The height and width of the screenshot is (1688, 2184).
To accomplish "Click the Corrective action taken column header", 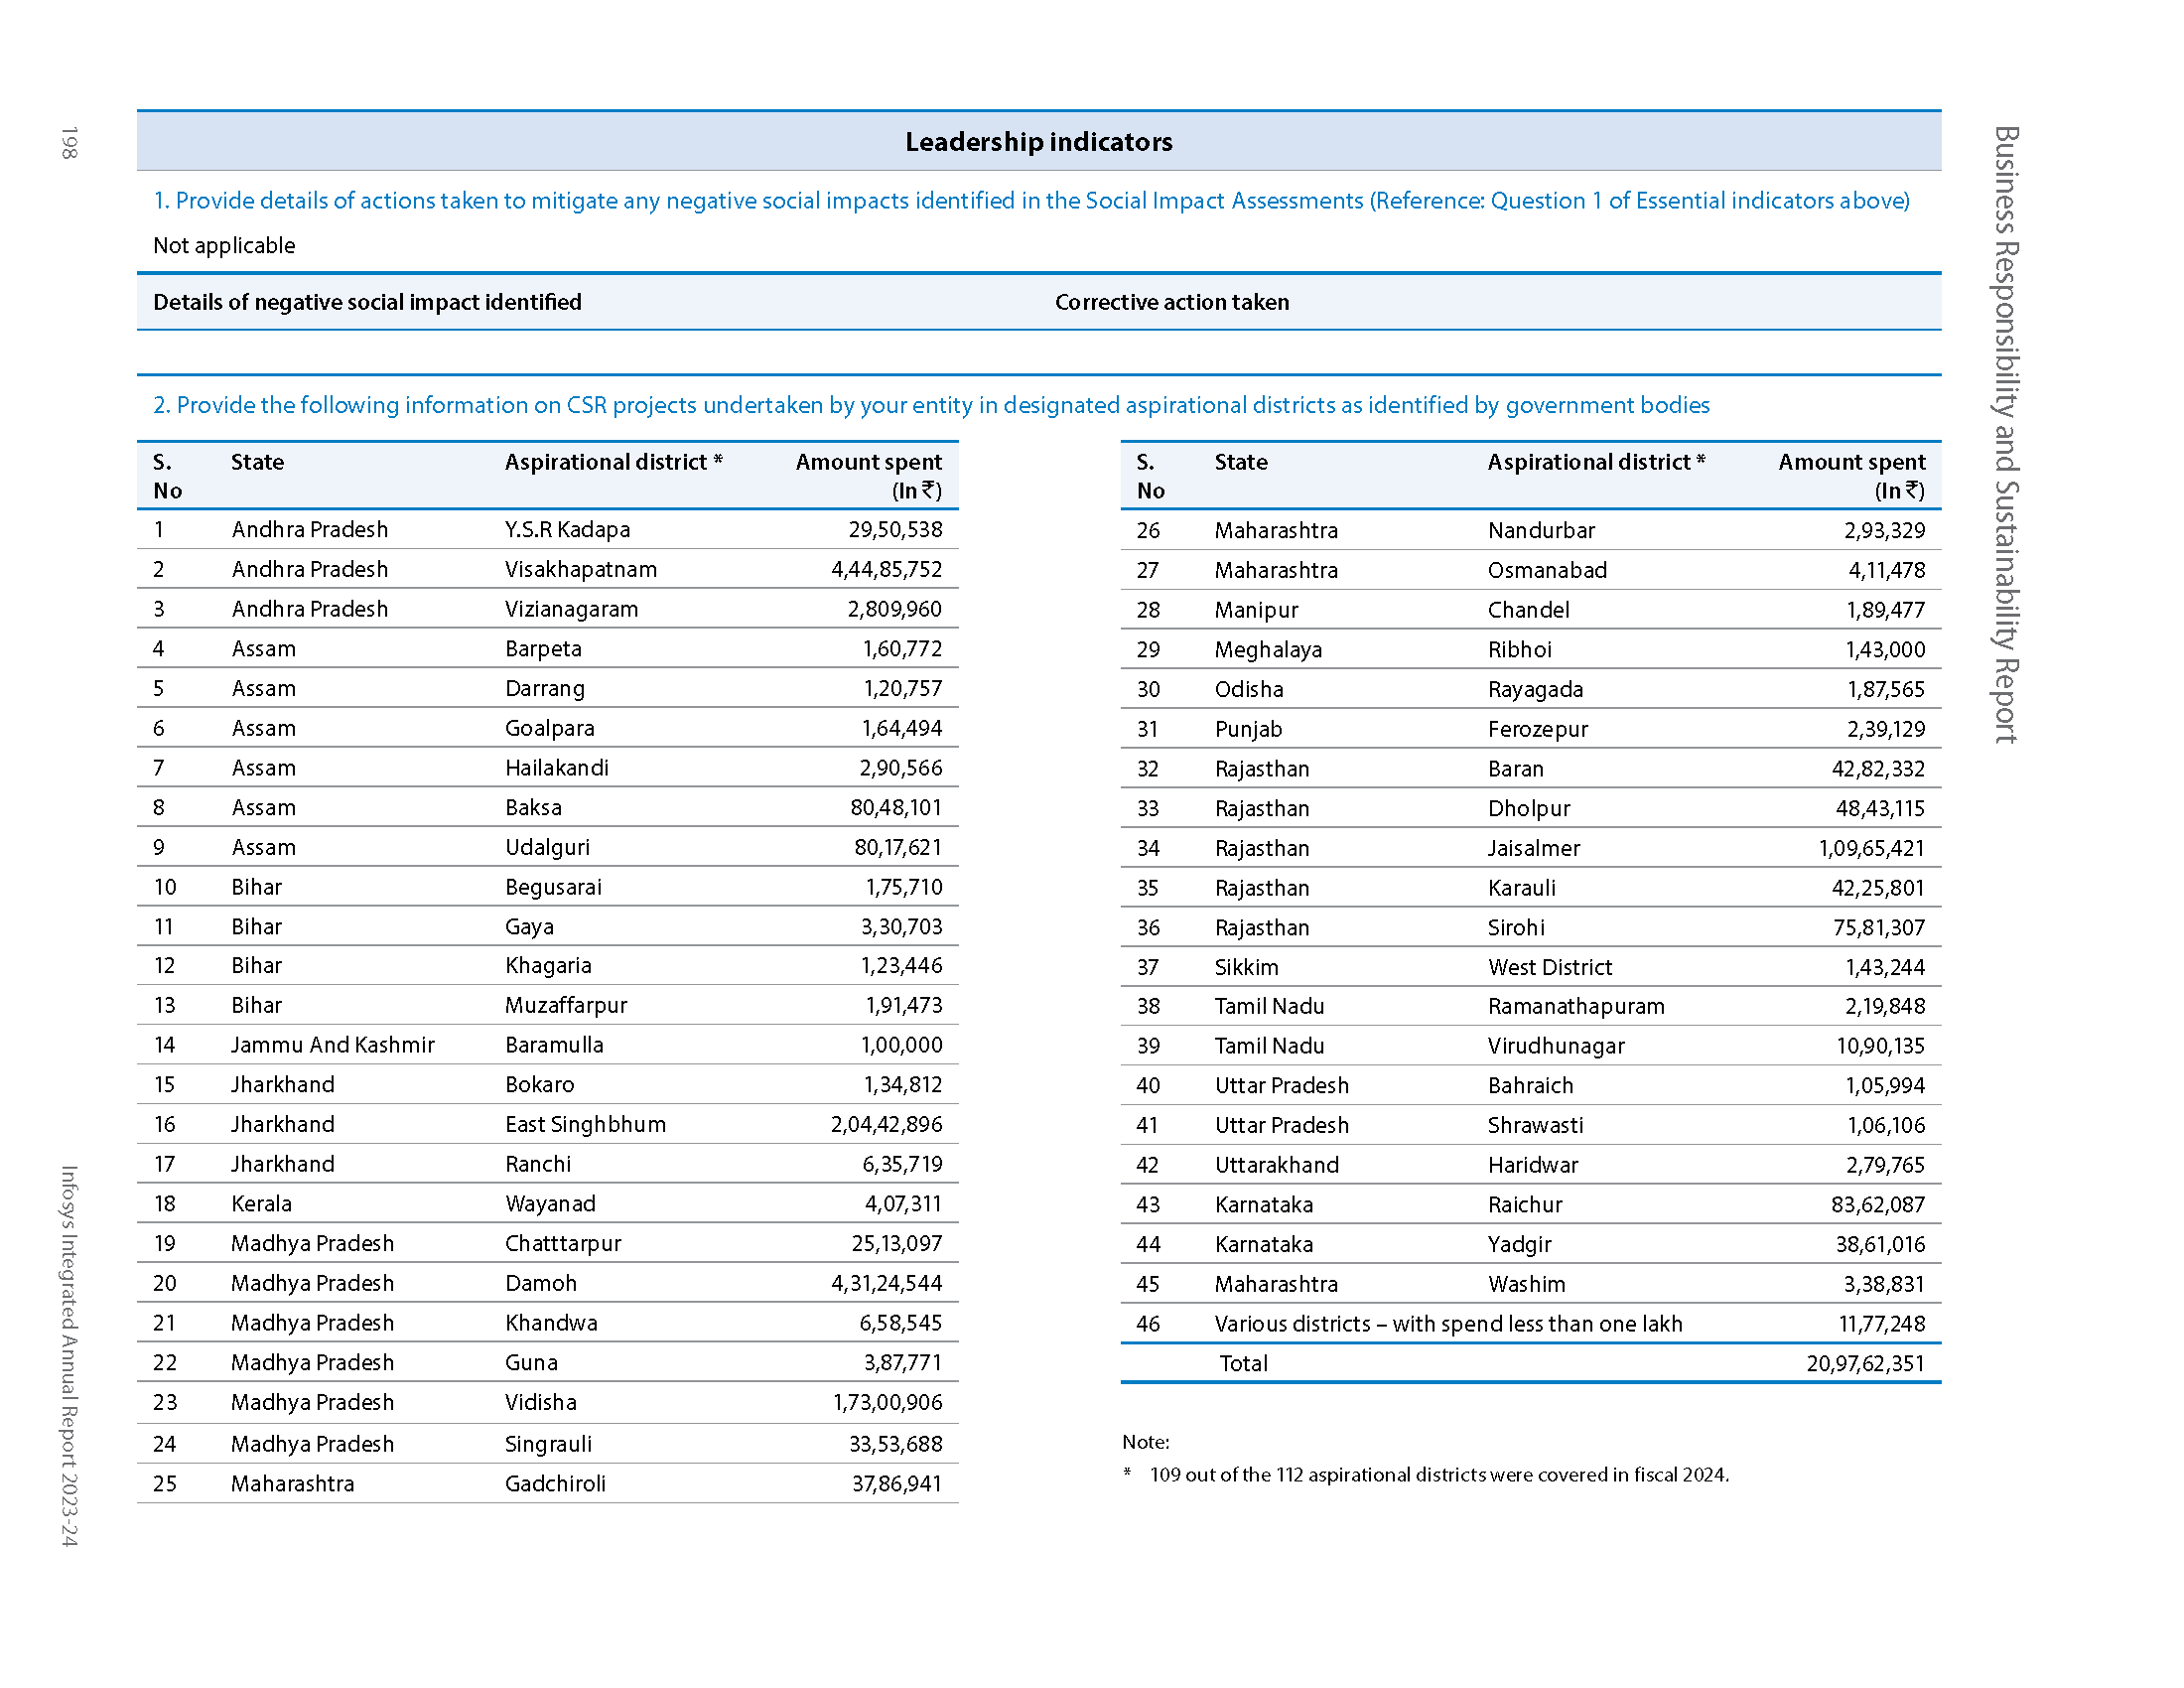I will (x=1171, y=302).
